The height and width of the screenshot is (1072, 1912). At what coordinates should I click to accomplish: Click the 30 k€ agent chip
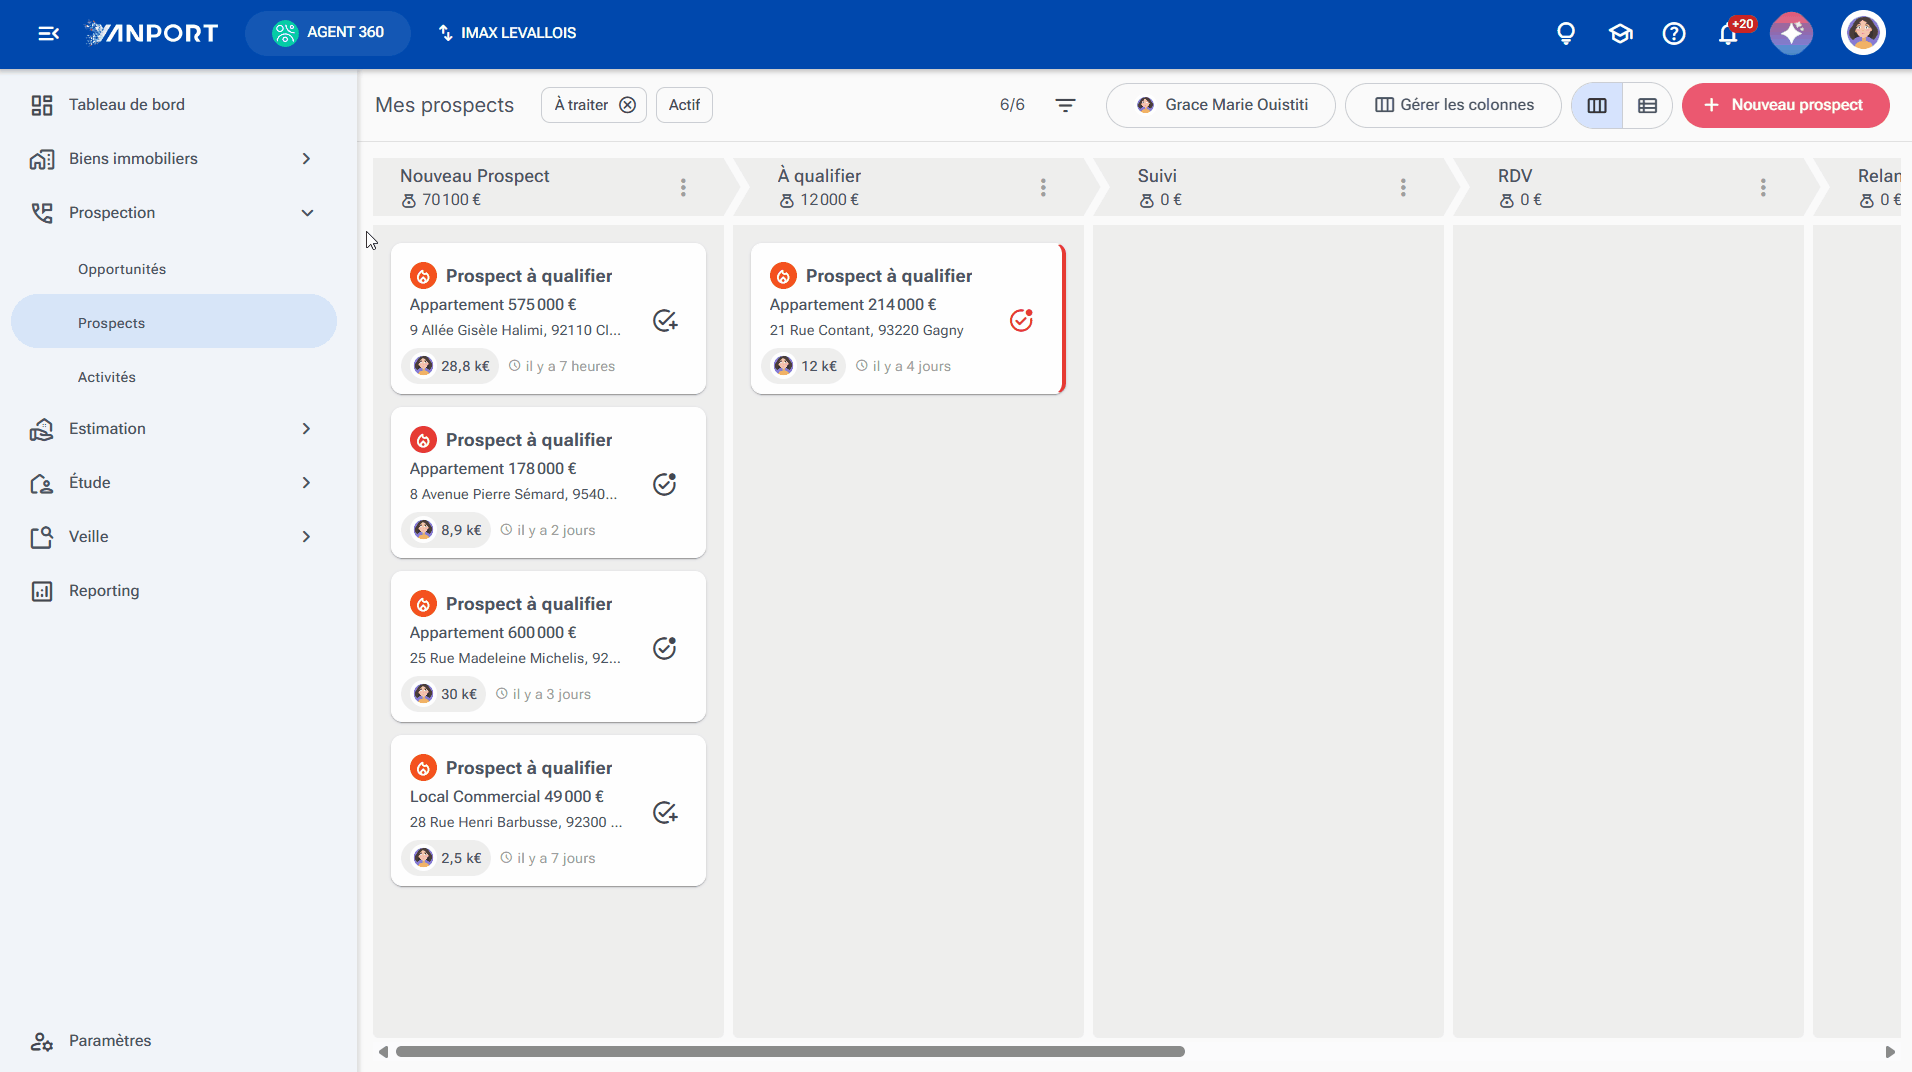tap(444, 694)
